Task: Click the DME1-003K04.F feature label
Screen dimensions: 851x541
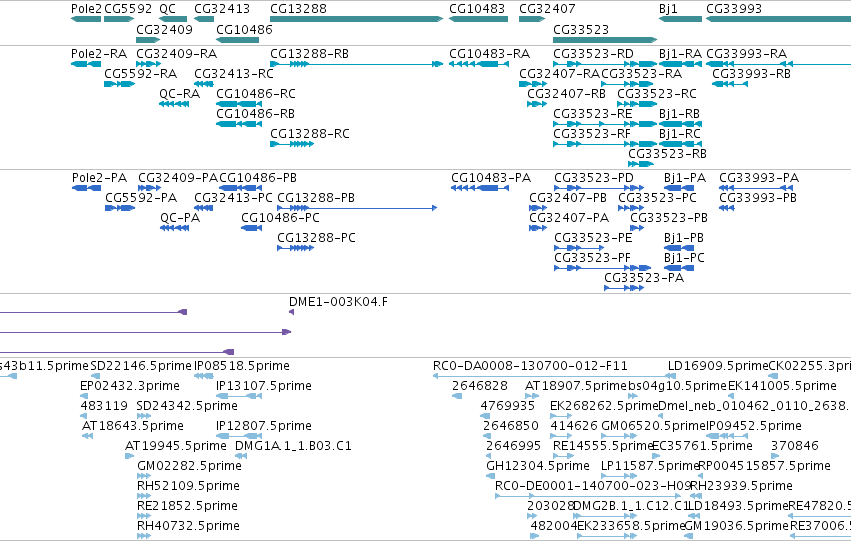Action: pyautogui.click(x=338, y=302)
